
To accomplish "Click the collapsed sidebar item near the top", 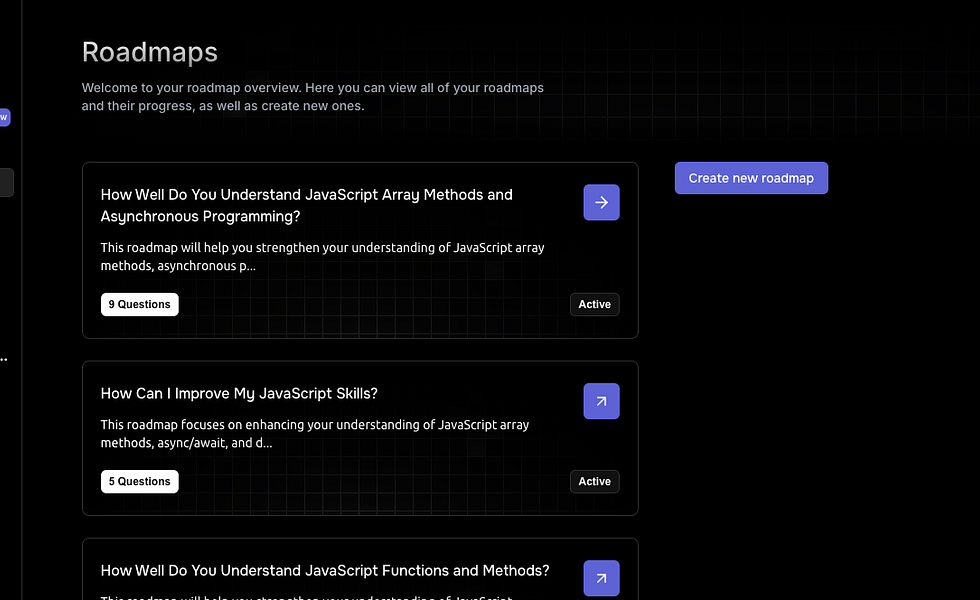I will pyautogui.click(x=4, y=182).
